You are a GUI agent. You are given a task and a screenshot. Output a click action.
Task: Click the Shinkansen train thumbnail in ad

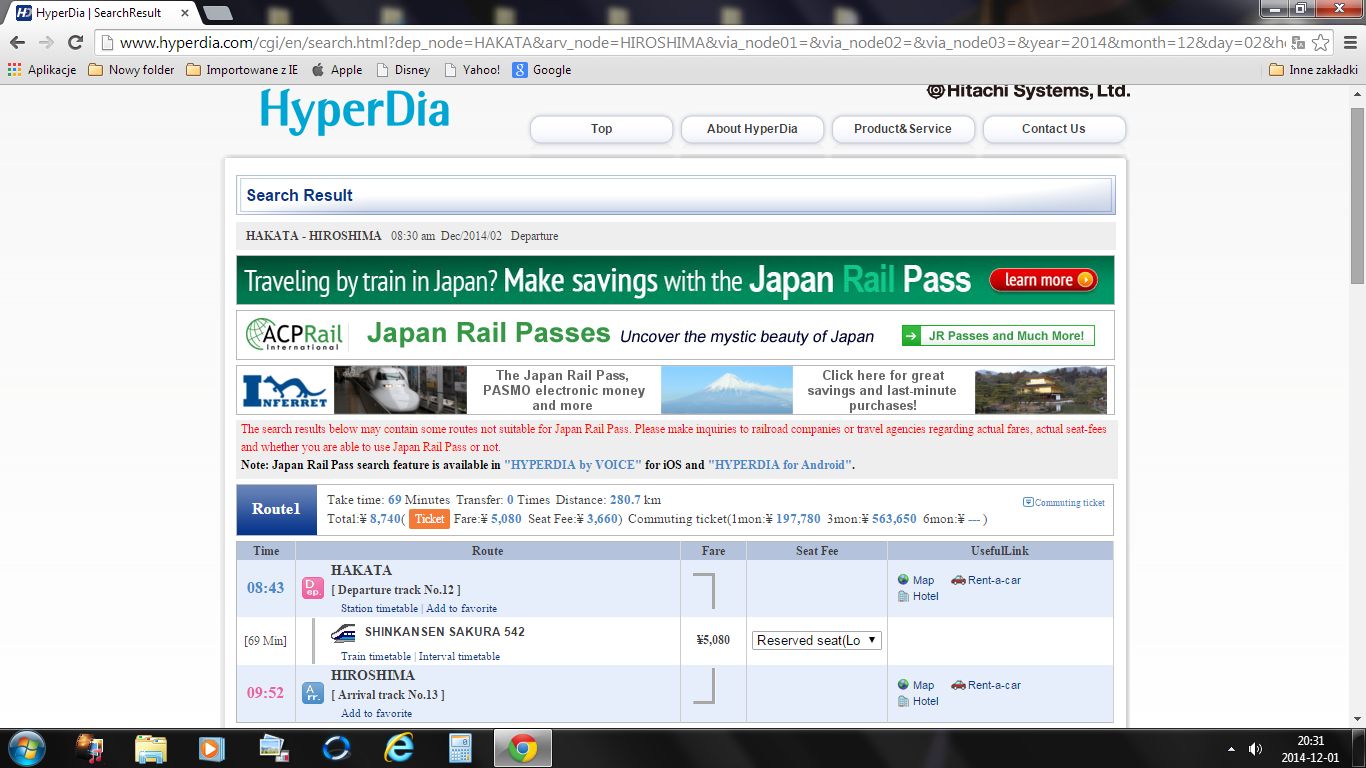click(x=400, y=390)
